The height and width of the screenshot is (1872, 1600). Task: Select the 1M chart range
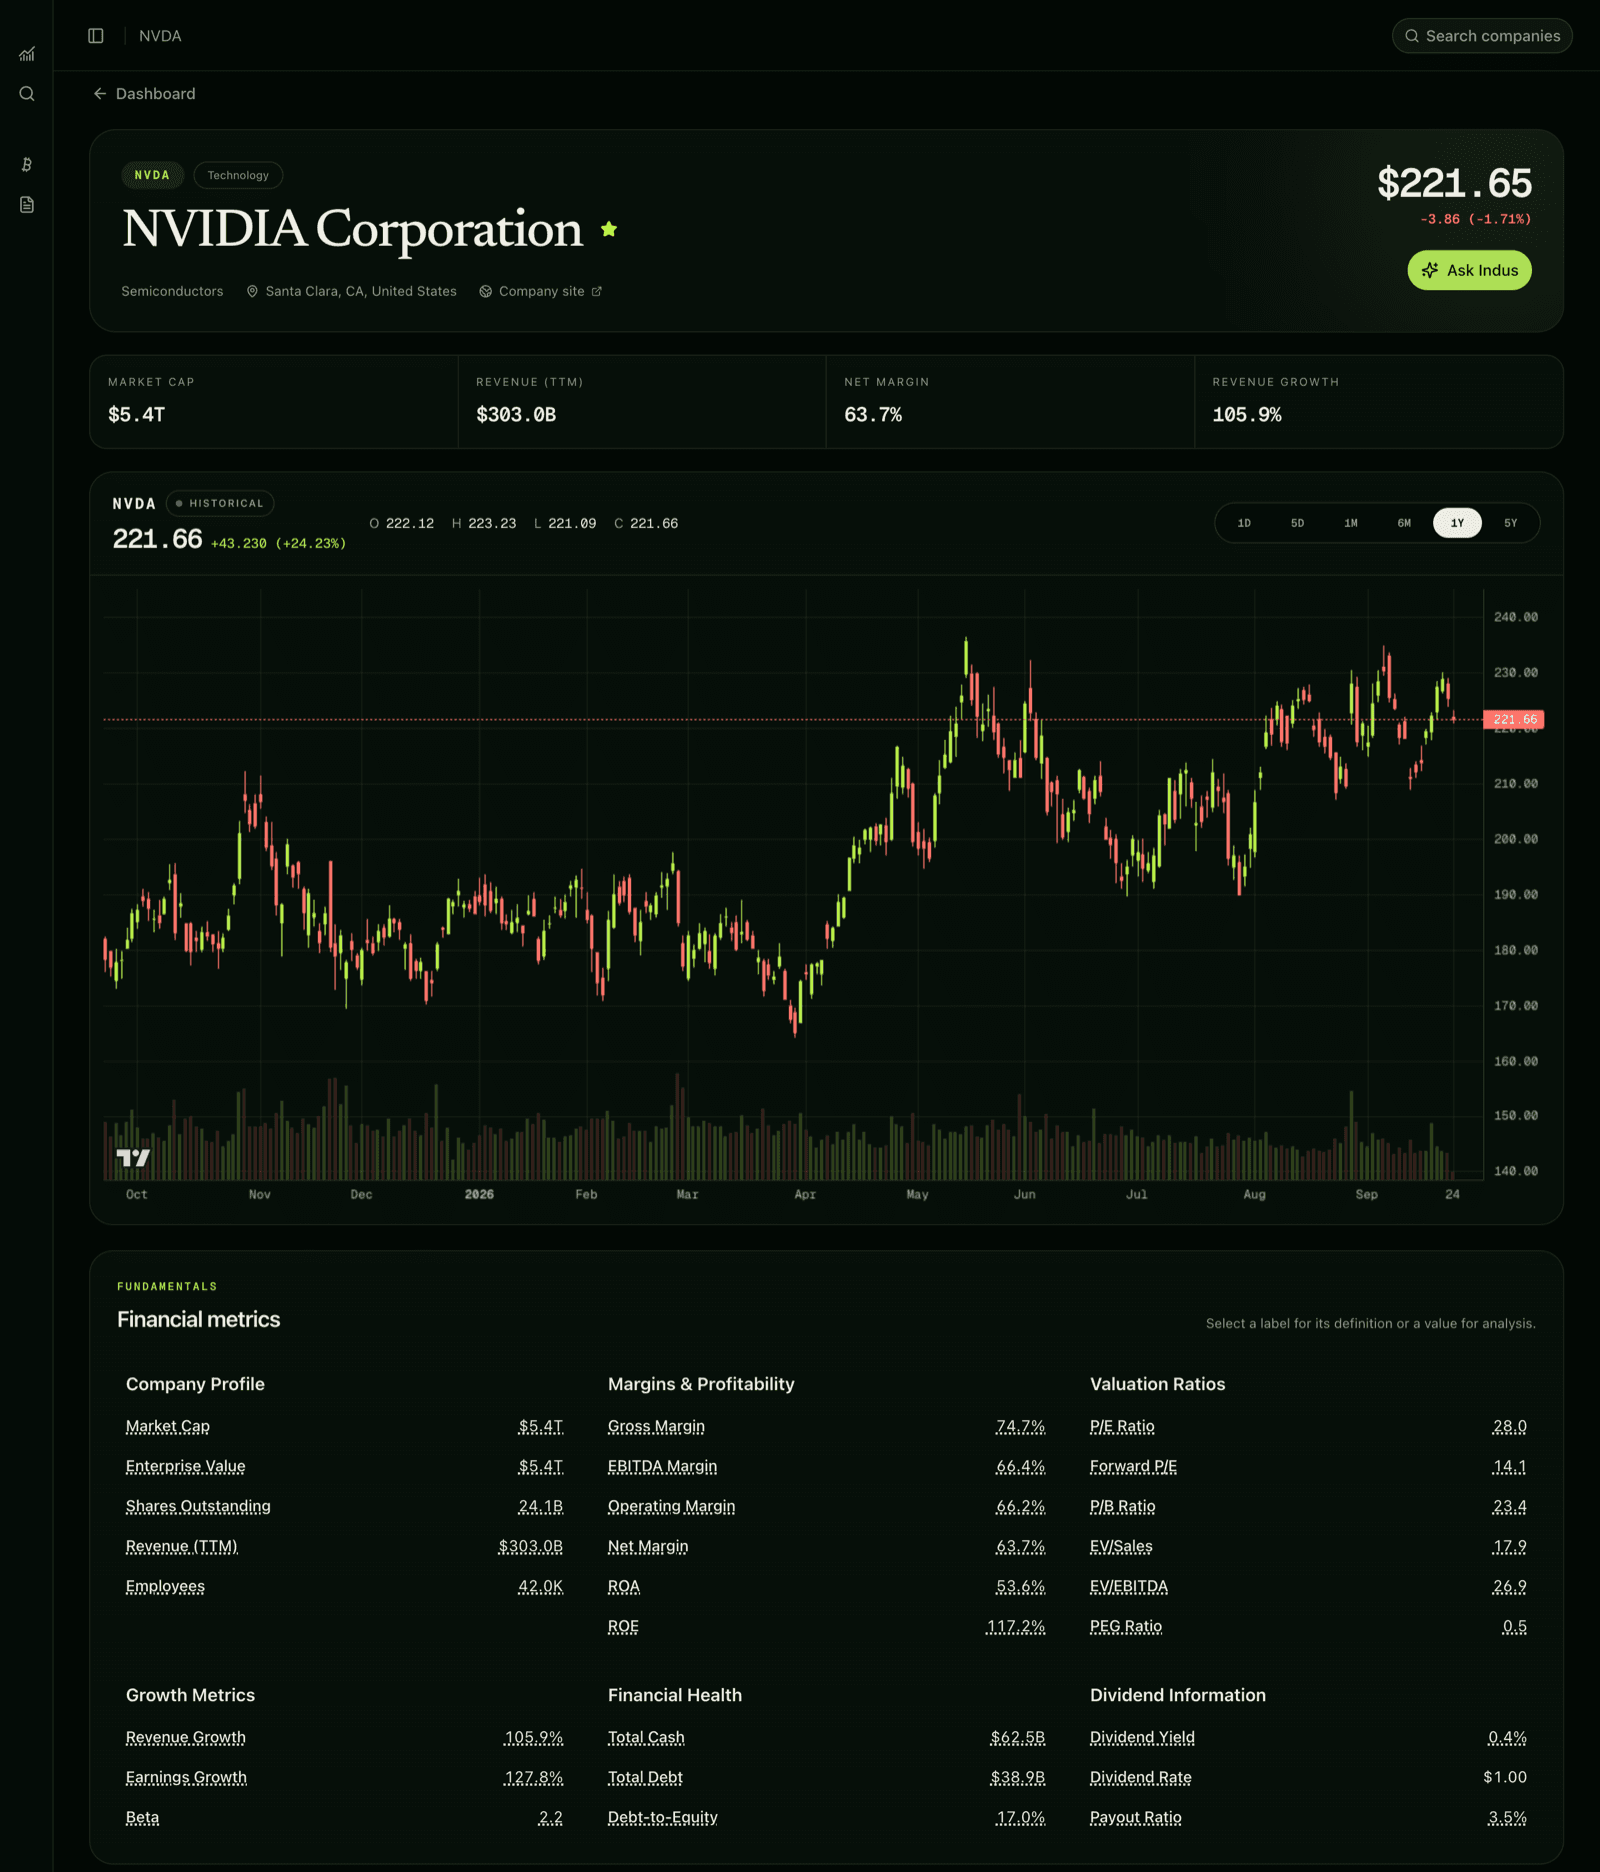coord(1351,523)
